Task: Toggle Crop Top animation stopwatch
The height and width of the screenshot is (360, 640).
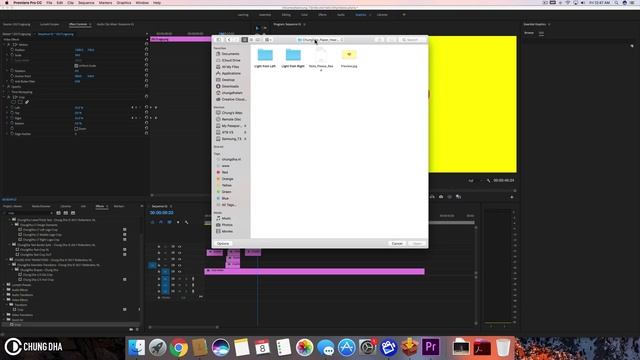Action: pyautogui.click(x=12, y=113)
